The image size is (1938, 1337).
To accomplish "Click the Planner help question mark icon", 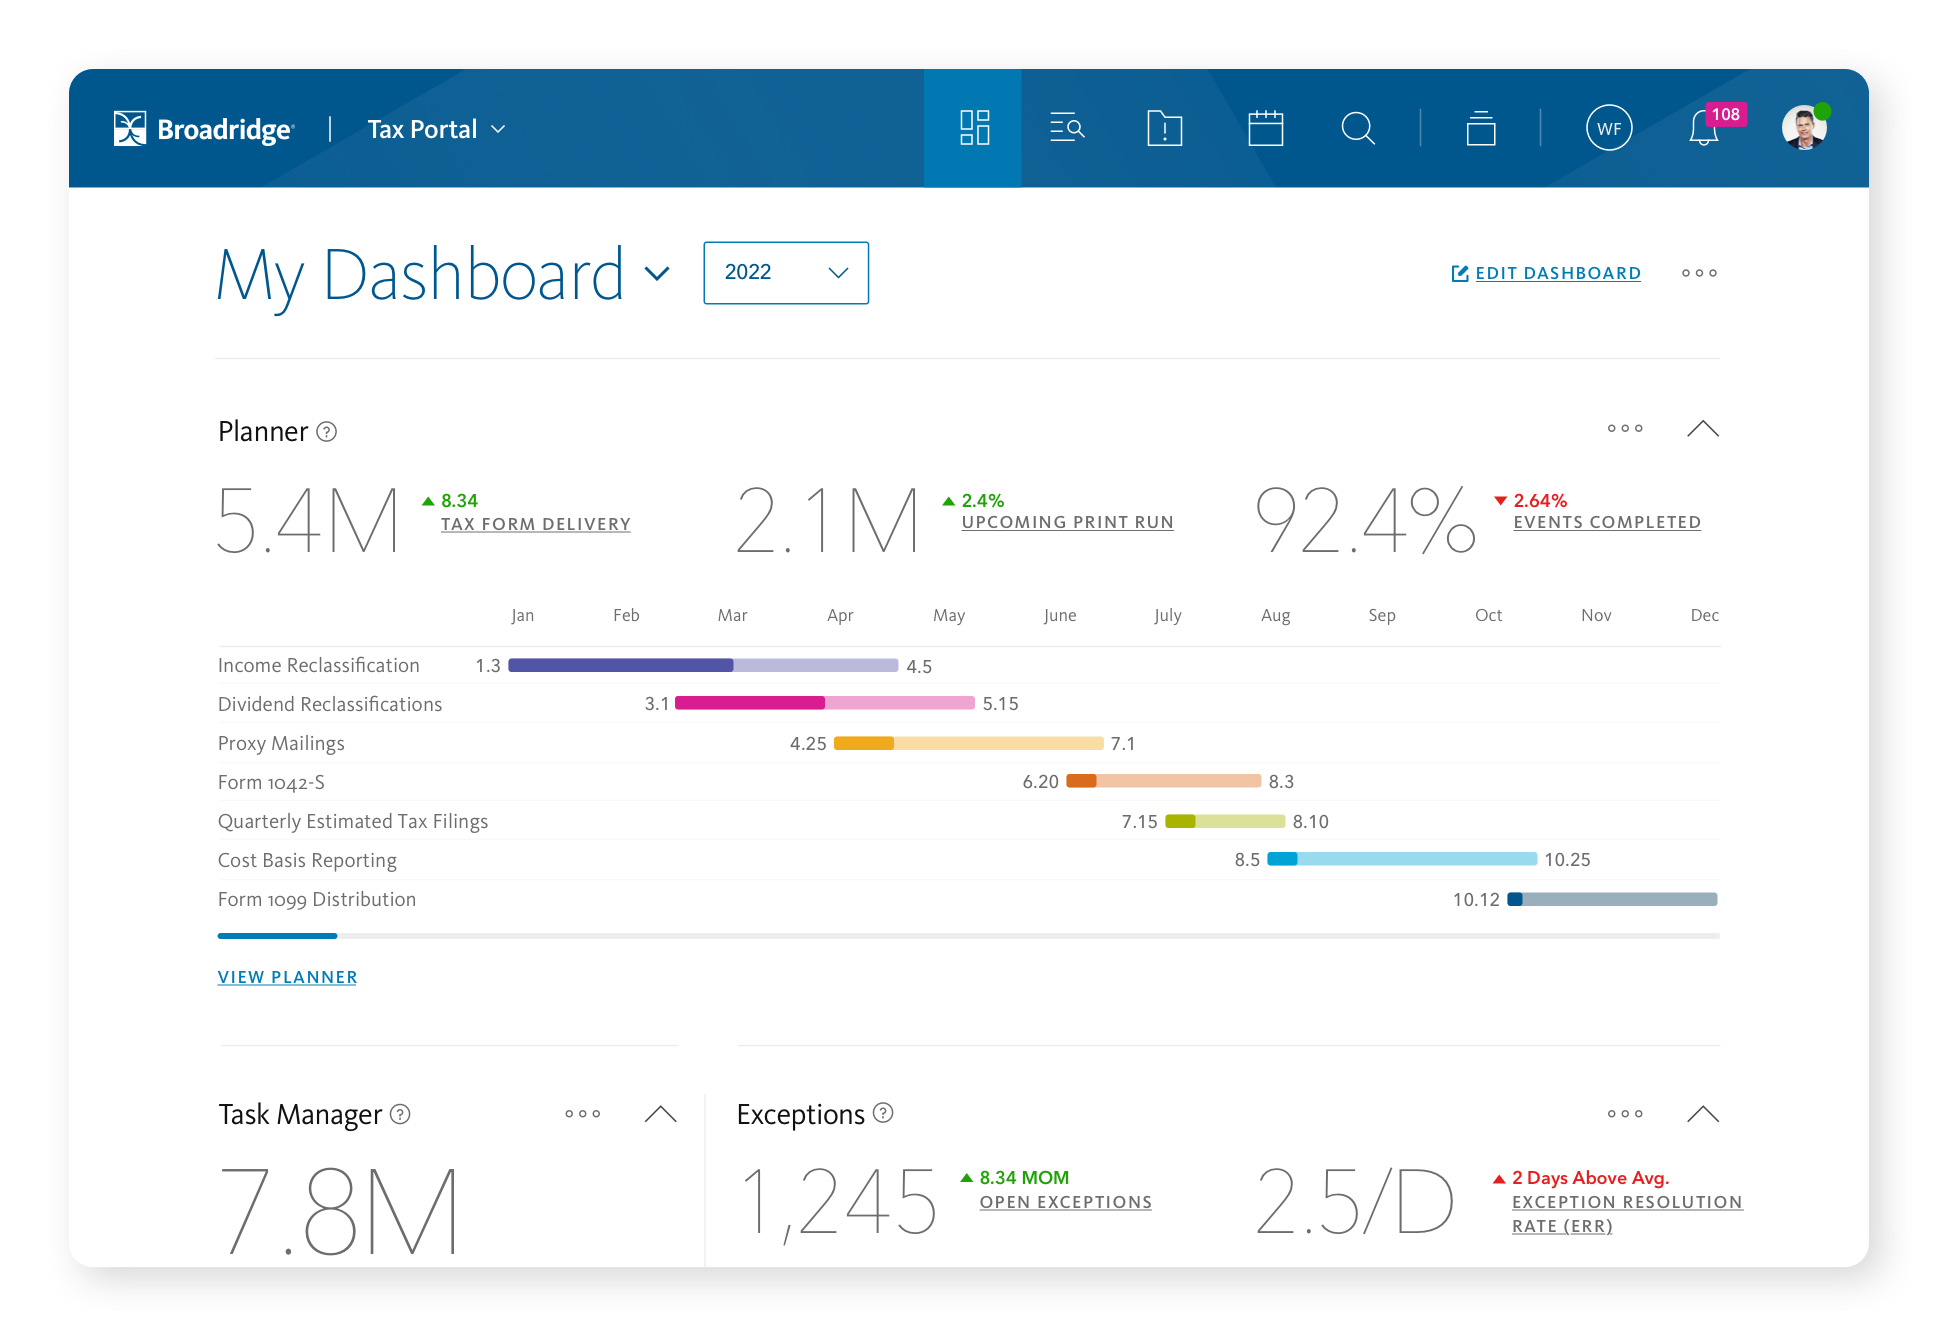I will 326,432.
